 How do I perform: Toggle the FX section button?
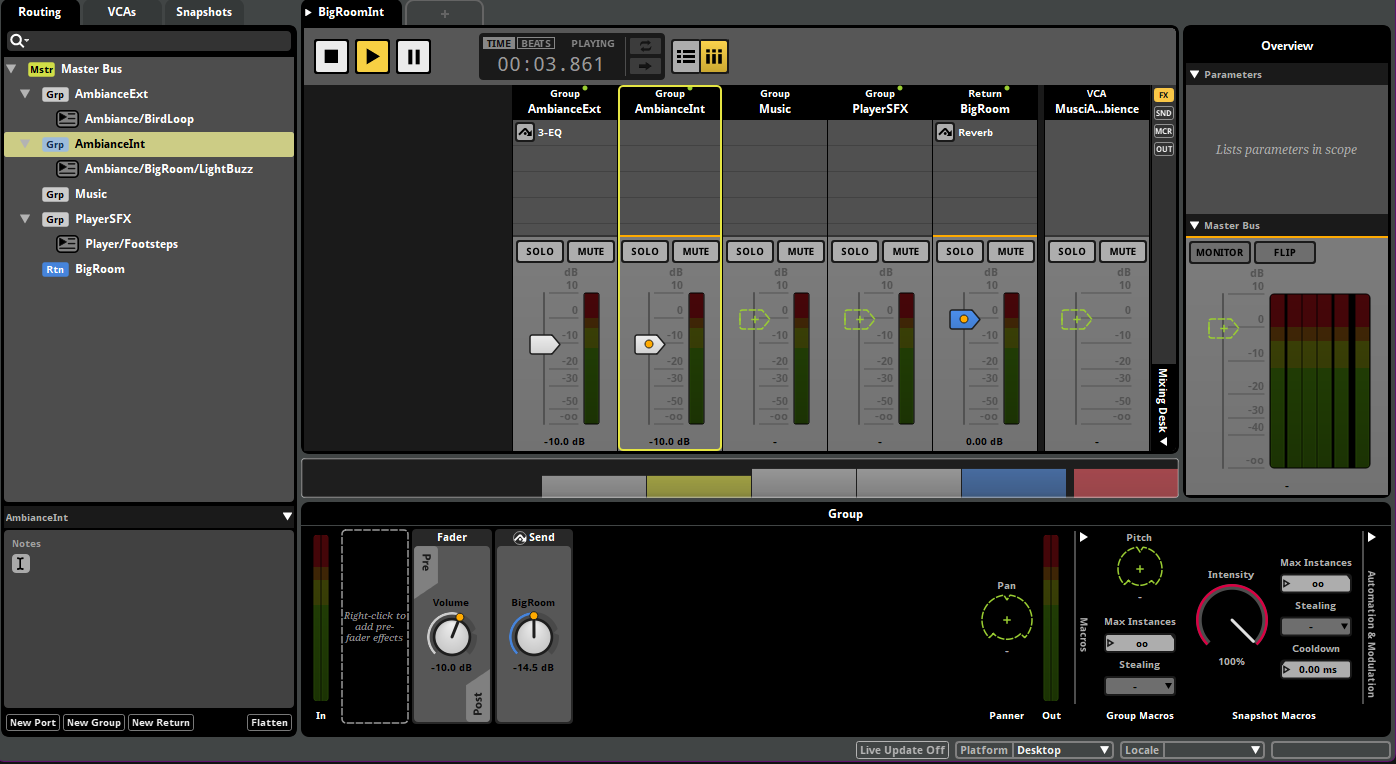click(x=1164, y=95)
